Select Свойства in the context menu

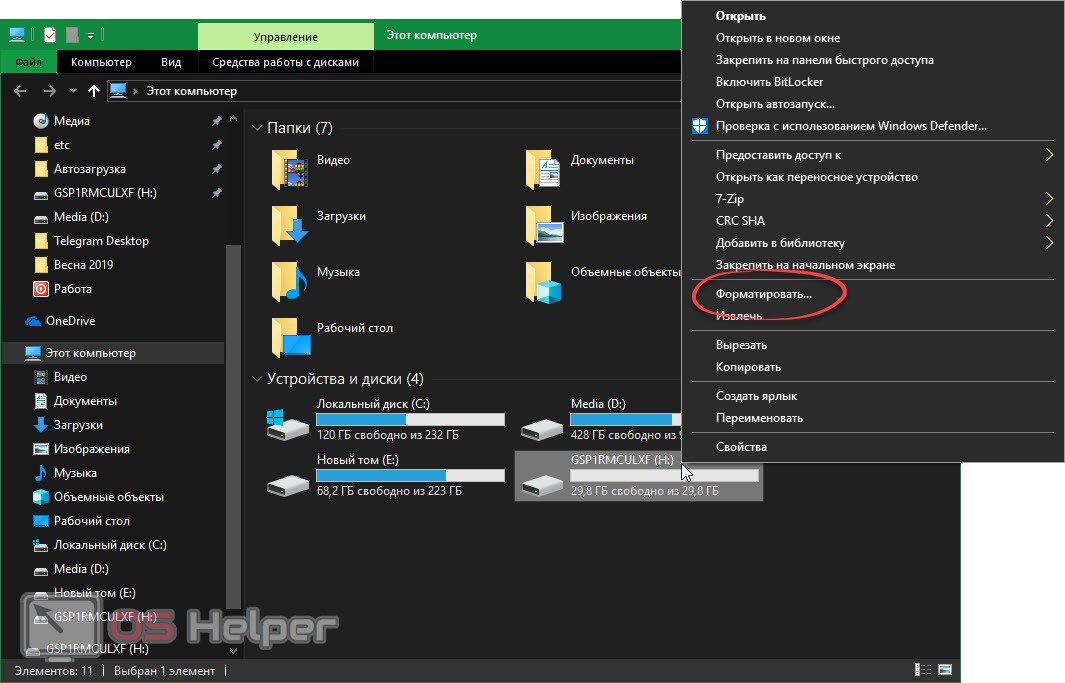tap(741, 447)
